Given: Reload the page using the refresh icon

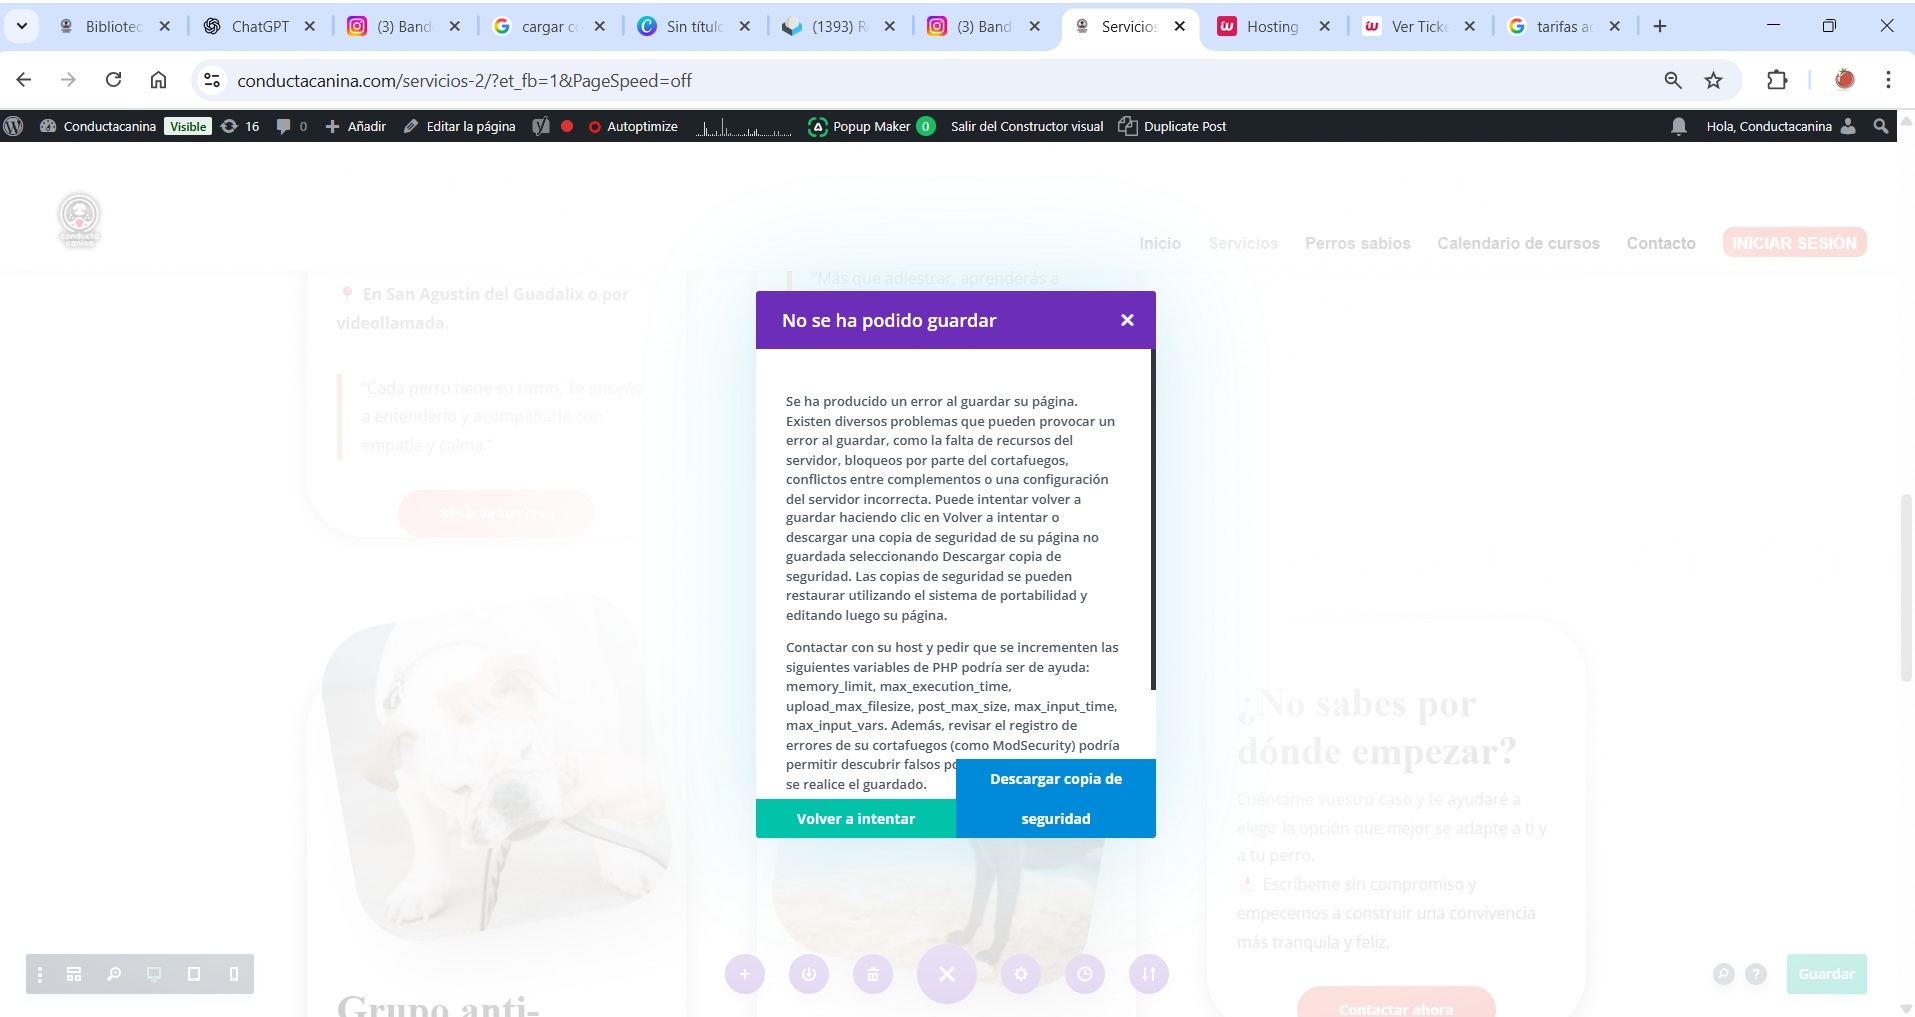Looking at the screenshot, I should (114, 80).
